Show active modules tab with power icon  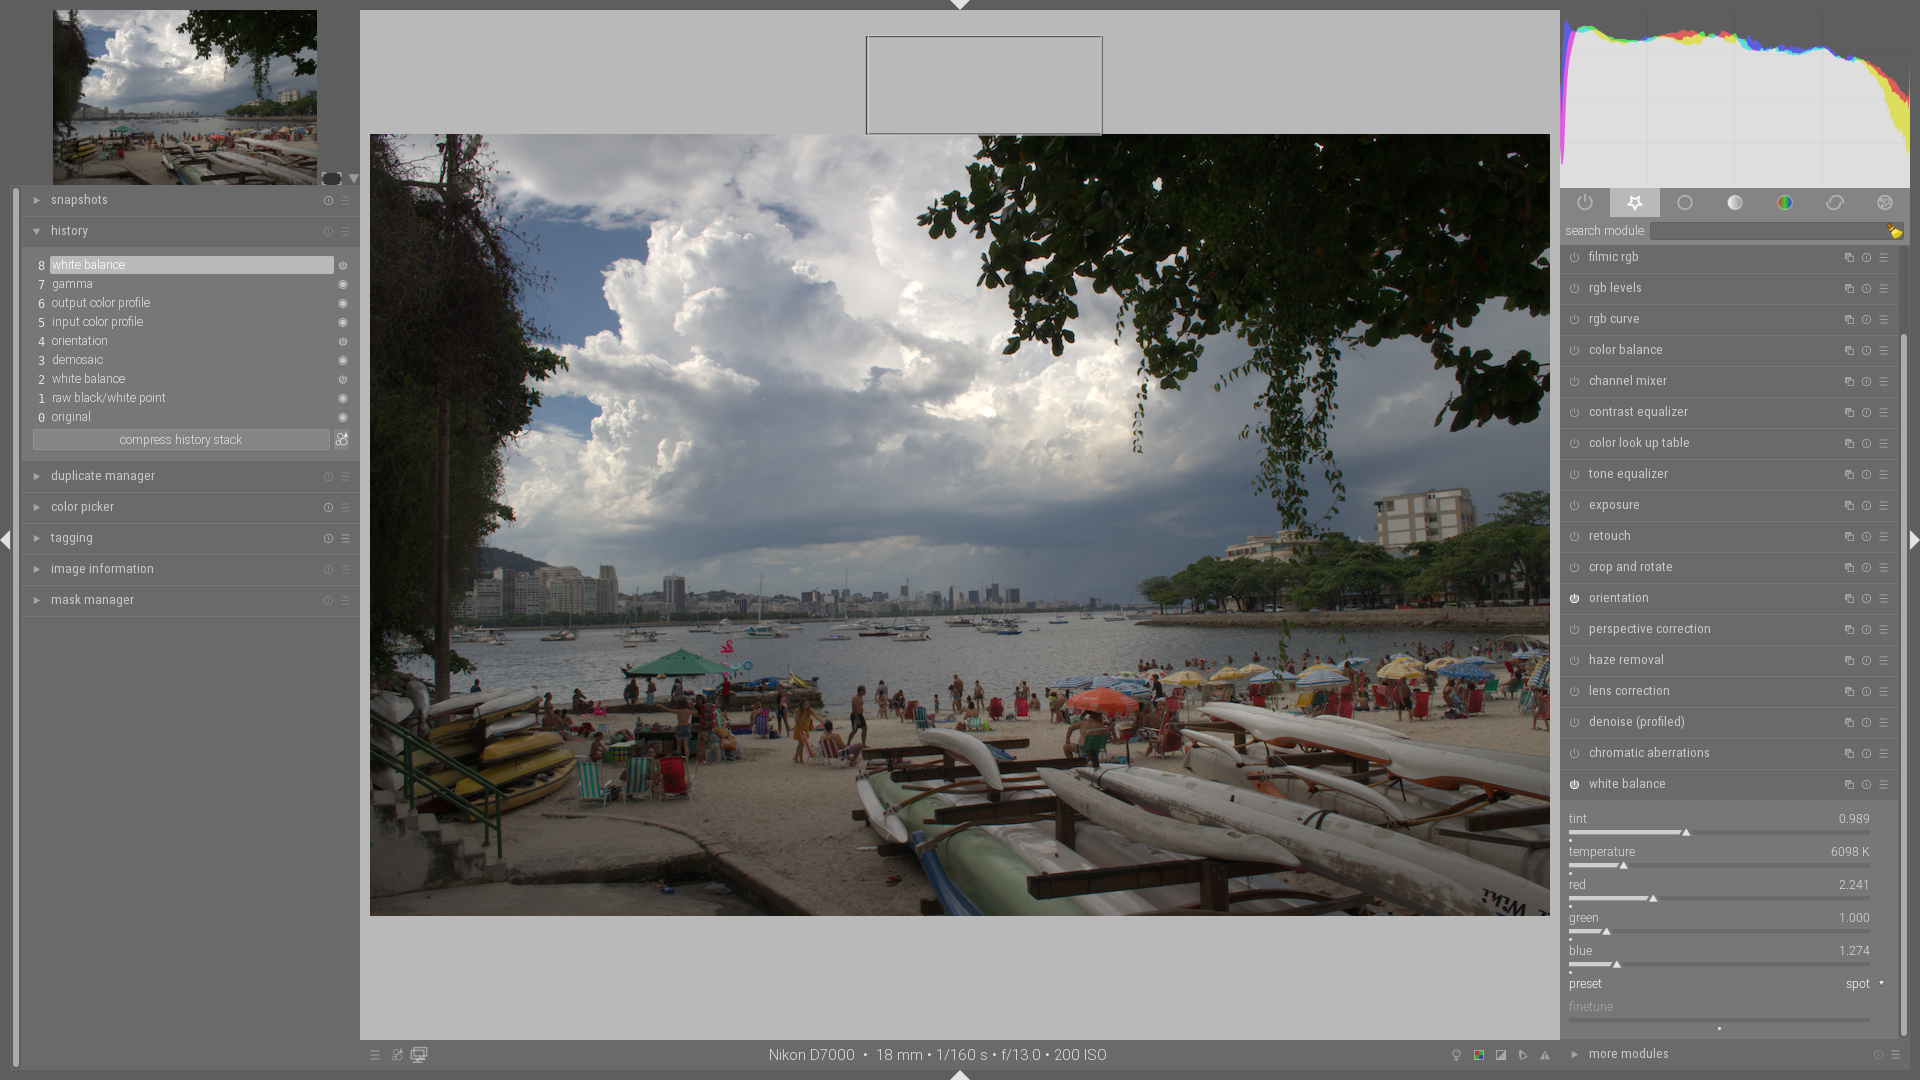(x=1585, y=203)
